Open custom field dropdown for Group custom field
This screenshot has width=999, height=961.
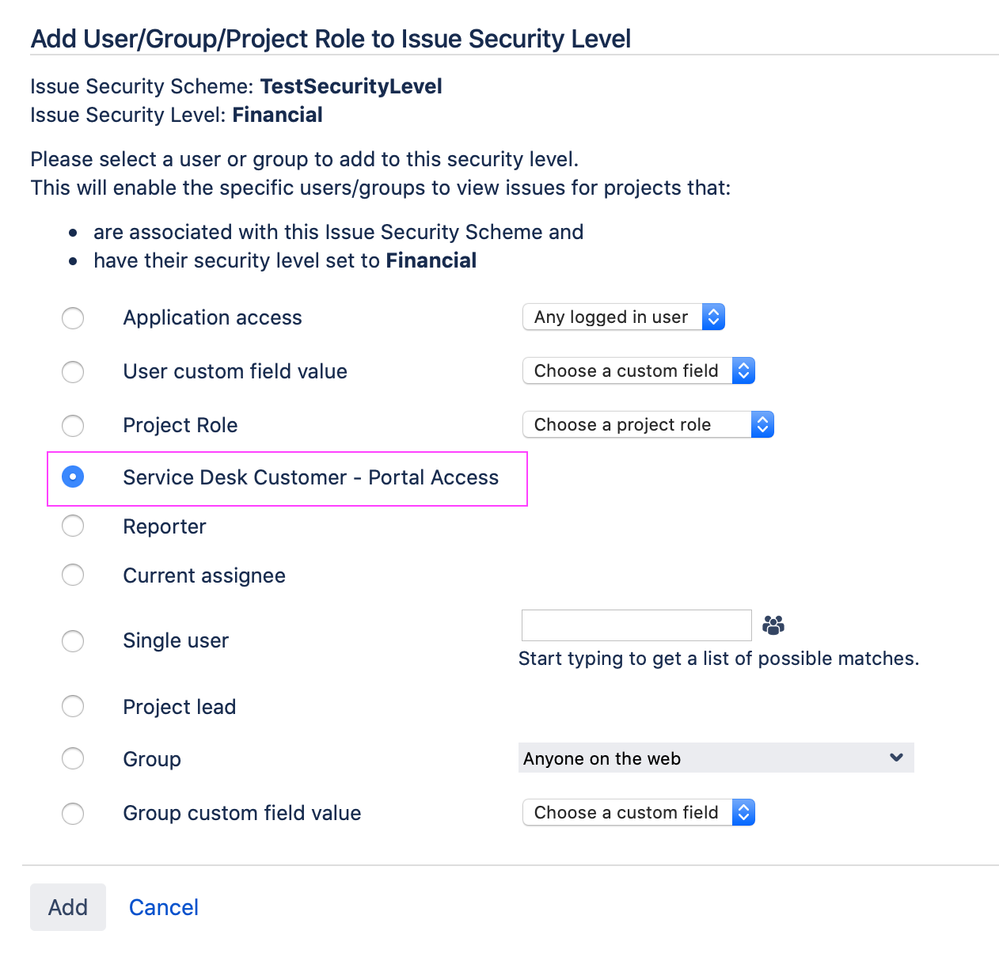pyautogui.click(x=638, y=813)
